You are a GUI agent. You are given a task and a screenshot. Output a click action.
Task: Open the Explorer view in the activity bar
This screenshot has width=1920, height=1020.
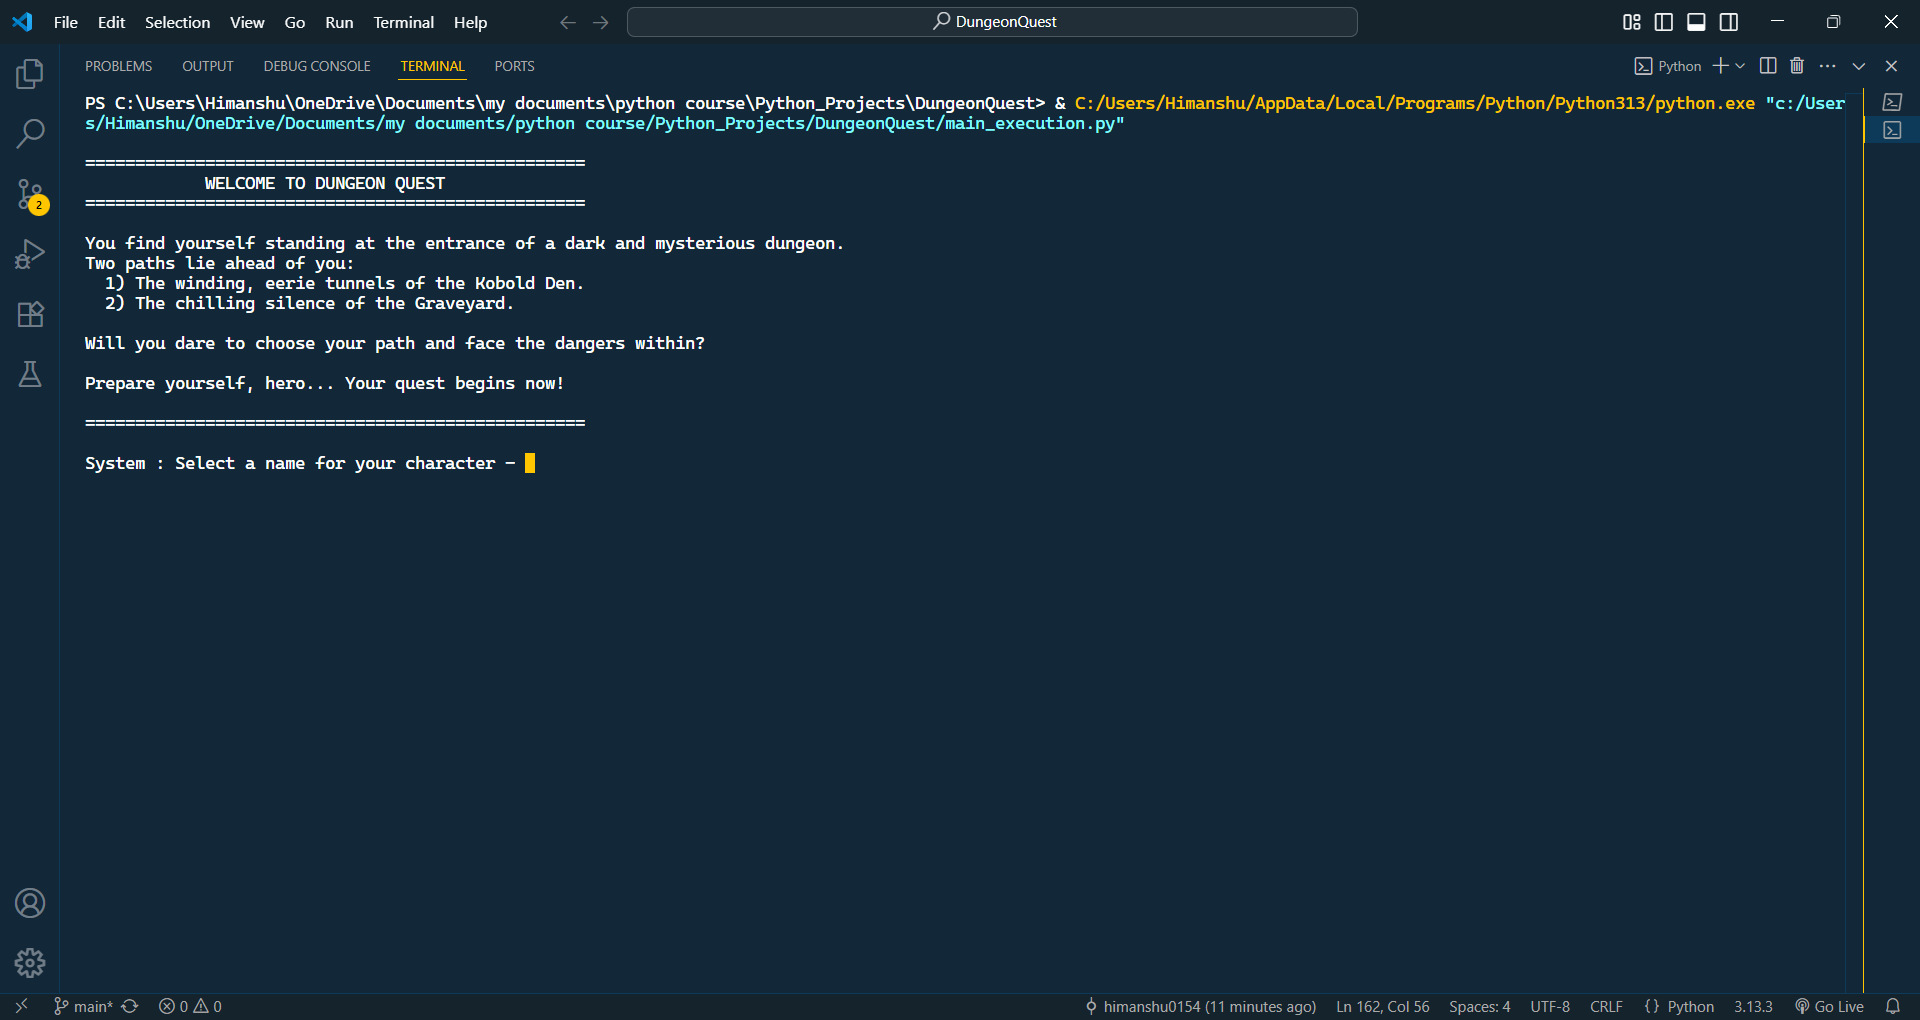pyautogui.click(x=30, y=74)
